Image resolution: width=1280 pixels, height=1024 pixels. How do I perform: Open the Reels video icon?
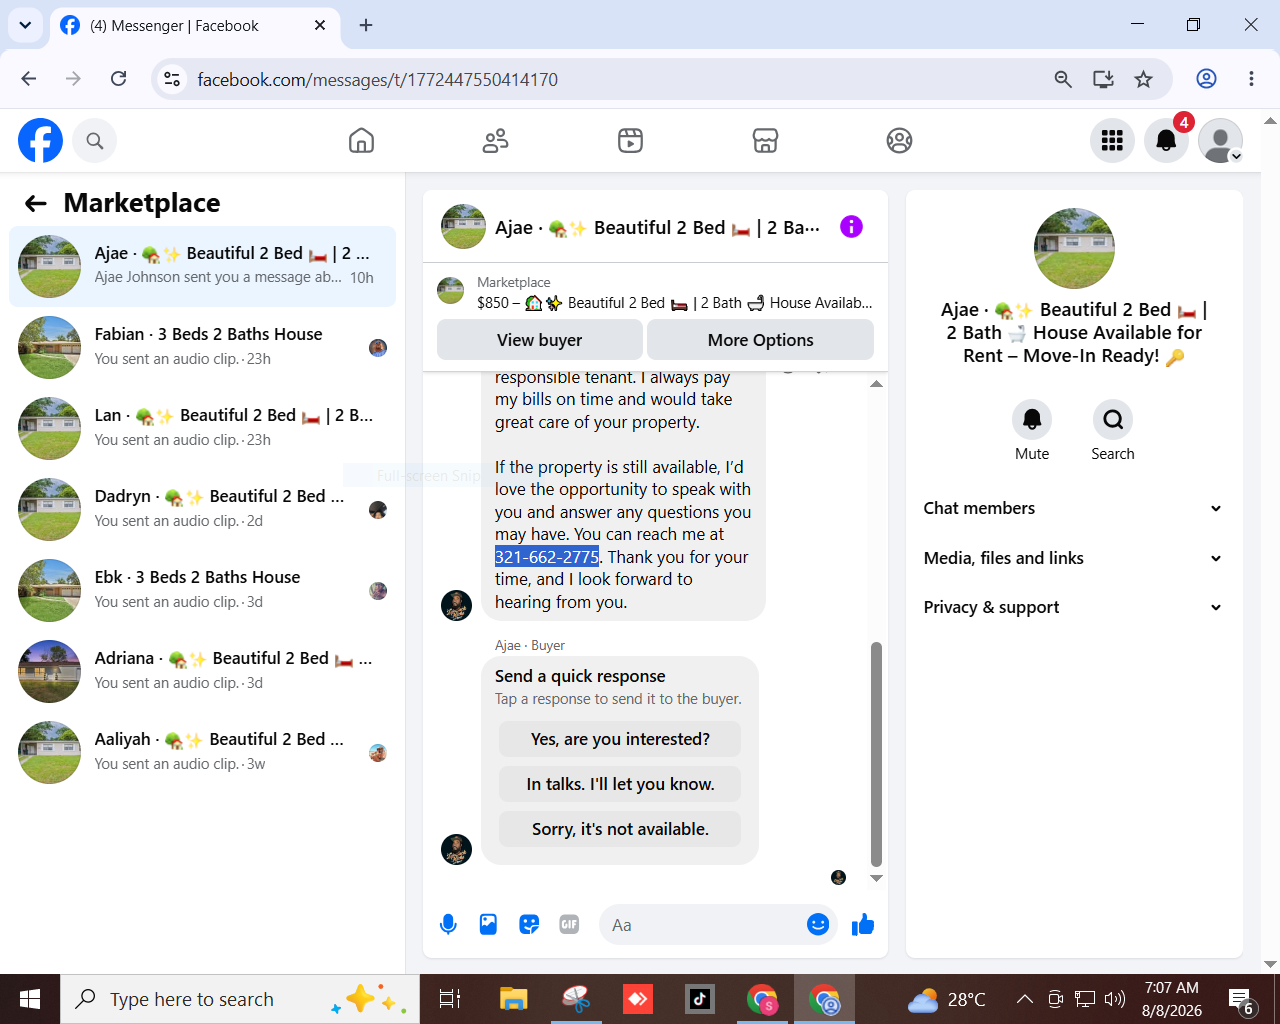tap(631, 141)
